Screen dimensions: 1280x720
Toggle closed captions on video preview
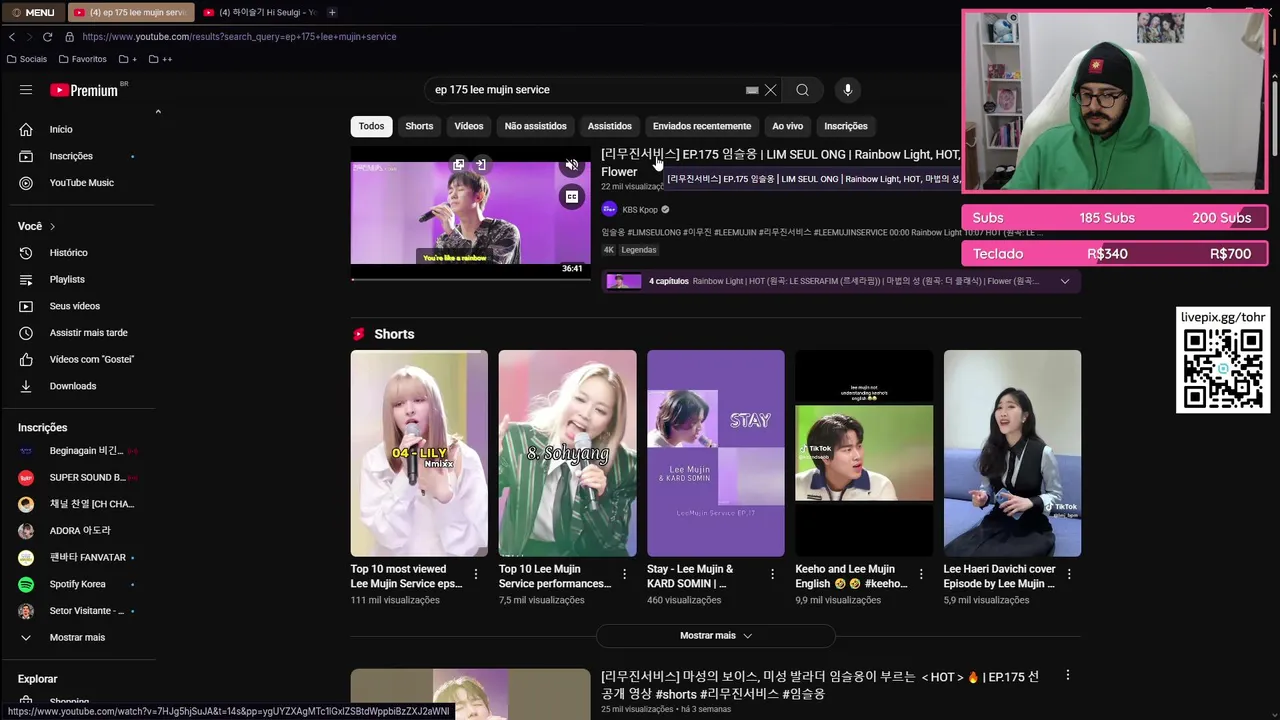pos(572,197)
